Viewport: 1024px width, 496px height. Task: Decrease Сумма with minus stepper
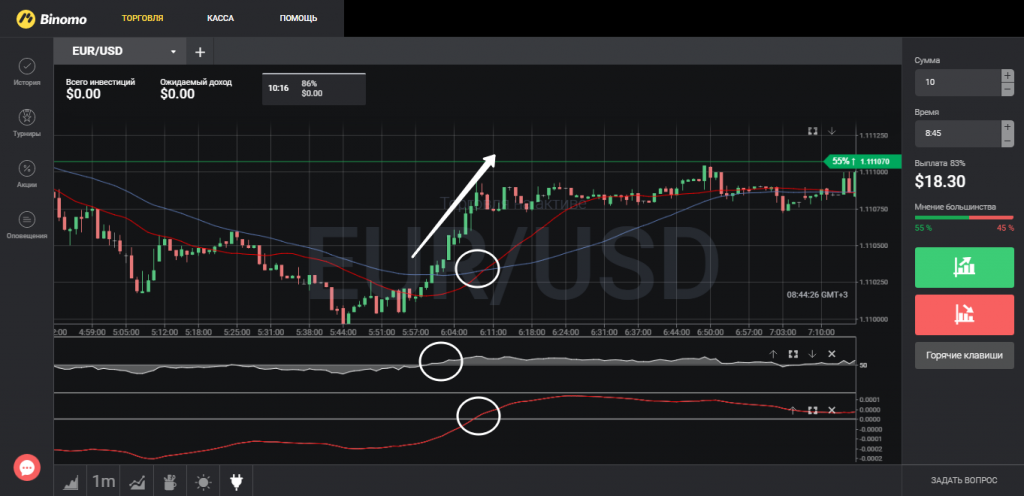click(1007, 89)
